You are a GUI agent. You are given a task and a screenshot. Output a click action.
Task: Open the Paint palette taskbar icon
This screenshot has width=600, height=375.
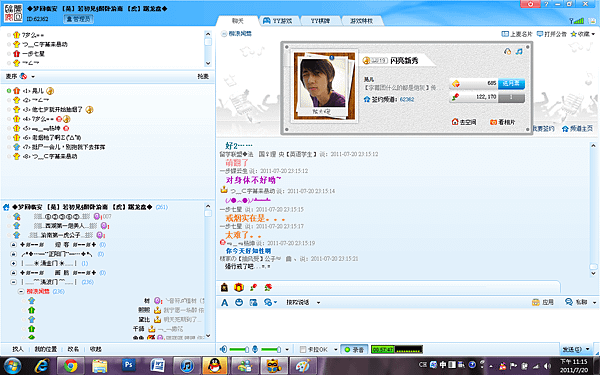pos(303,365)
